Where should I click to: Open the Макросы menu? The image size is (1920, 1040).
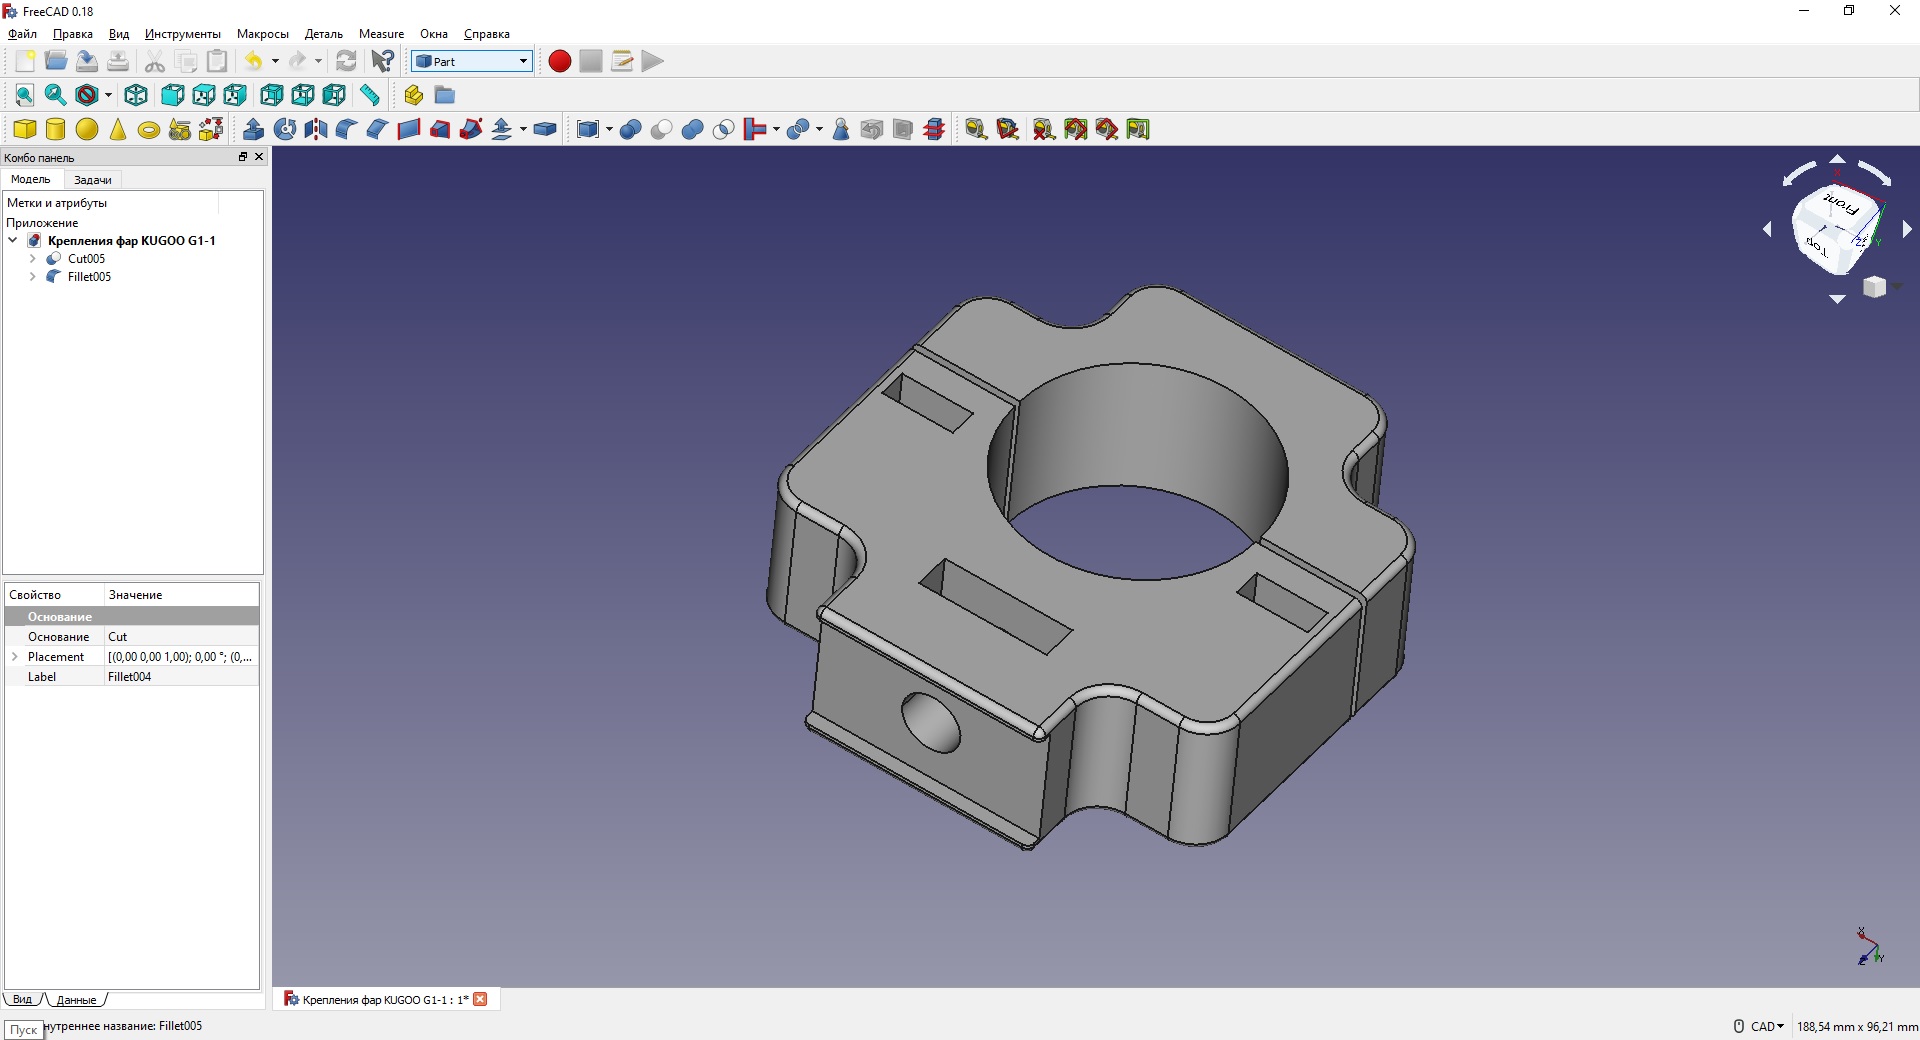(262, 34)
